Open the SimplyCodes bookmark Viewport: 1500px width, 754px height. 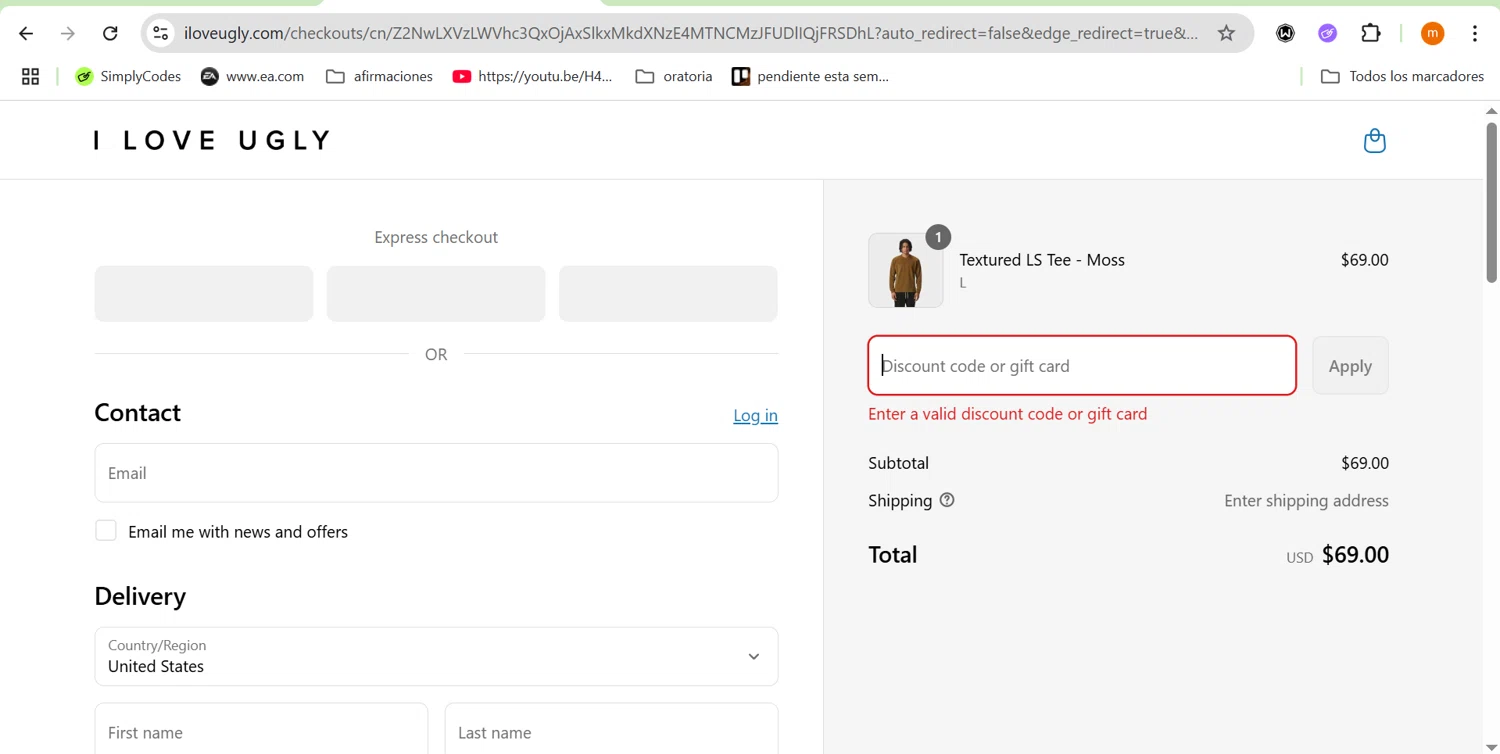click(128, 76)
